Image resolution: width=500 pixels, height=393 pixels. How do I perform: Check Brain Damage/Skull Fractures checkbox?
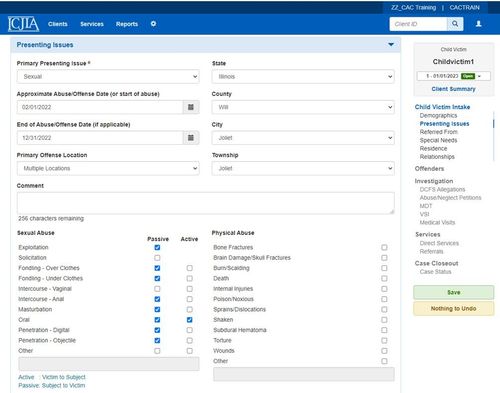tap(384, 258)
